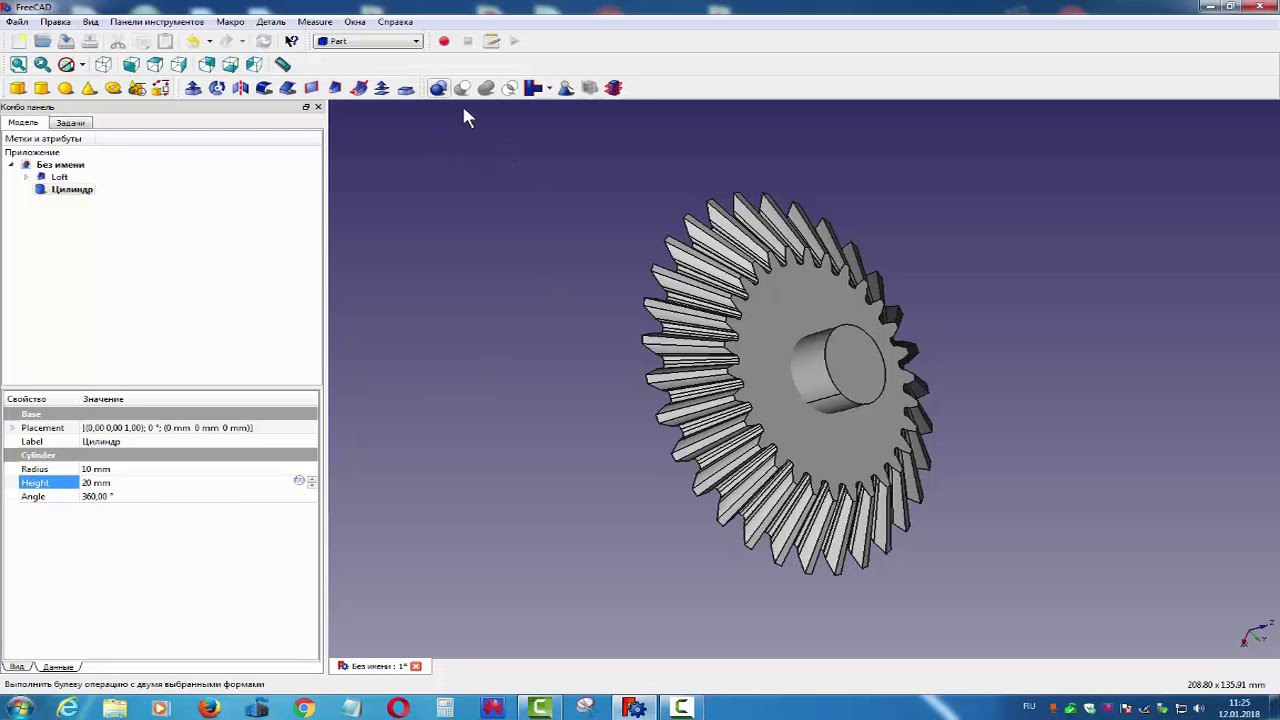Image resolution: width=1280 pixels, height=720 pixels.
Task: Click the Undo arrow icon
Action: coord(193,41)
